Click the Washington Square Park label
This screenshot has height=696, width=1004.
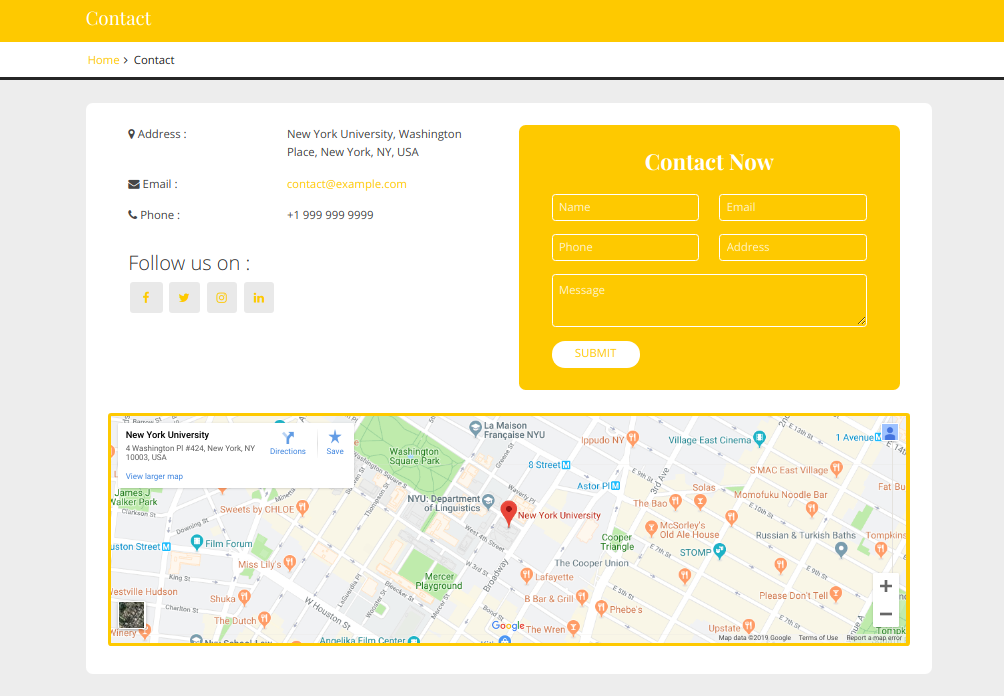tap(414, 456)
